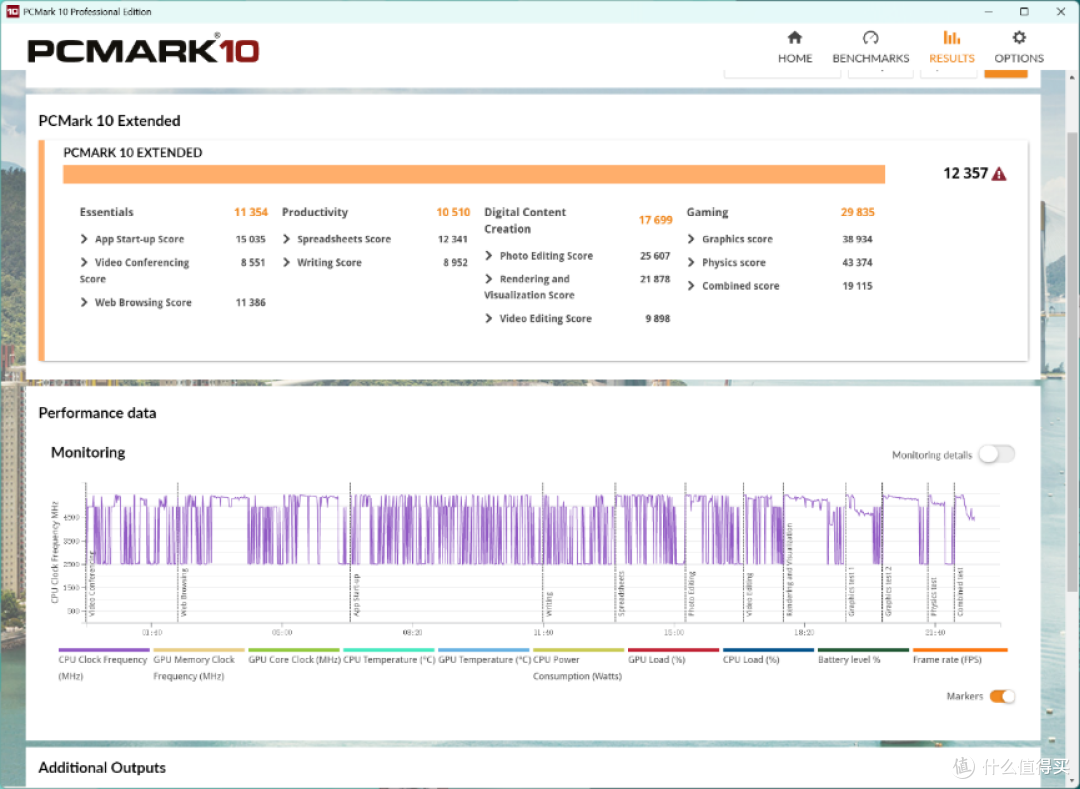Screen dimensions: 1080x789
Task: Click the Essentials score 11 354
Action: (251, 212)
